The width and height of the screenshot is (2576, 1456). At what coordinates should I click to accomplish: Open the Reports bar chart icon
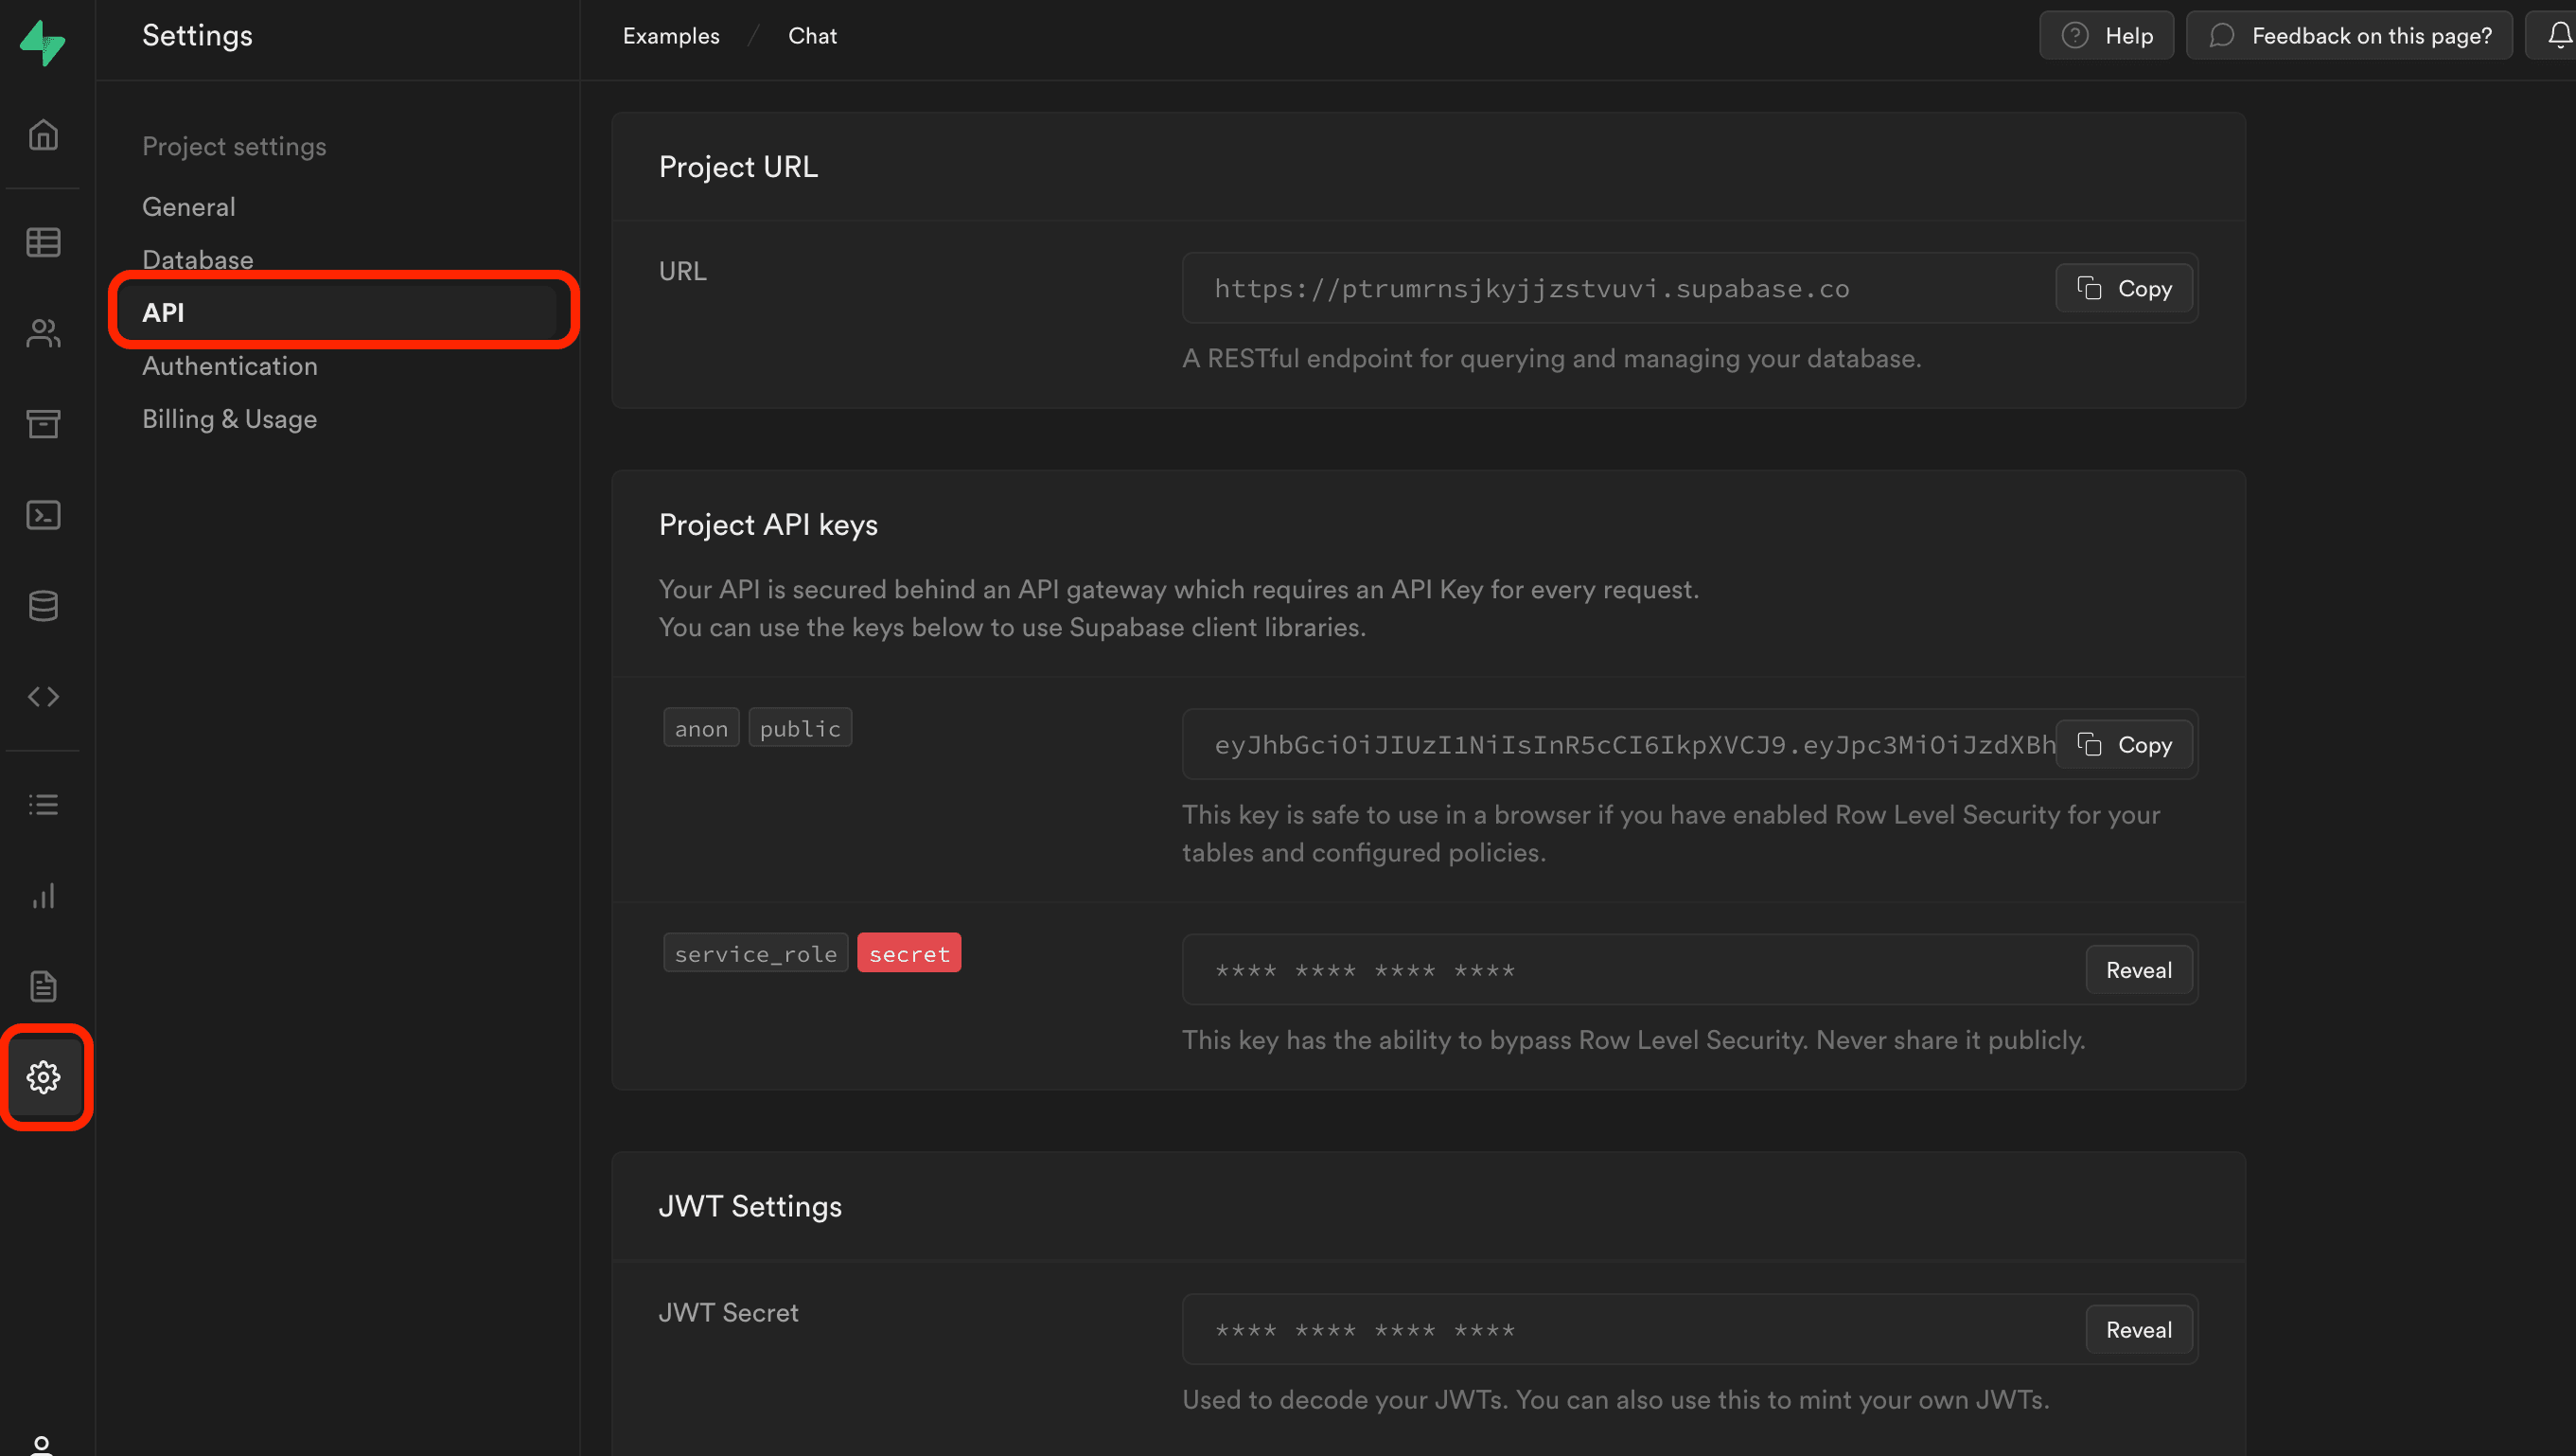click(x=43, y=895)
